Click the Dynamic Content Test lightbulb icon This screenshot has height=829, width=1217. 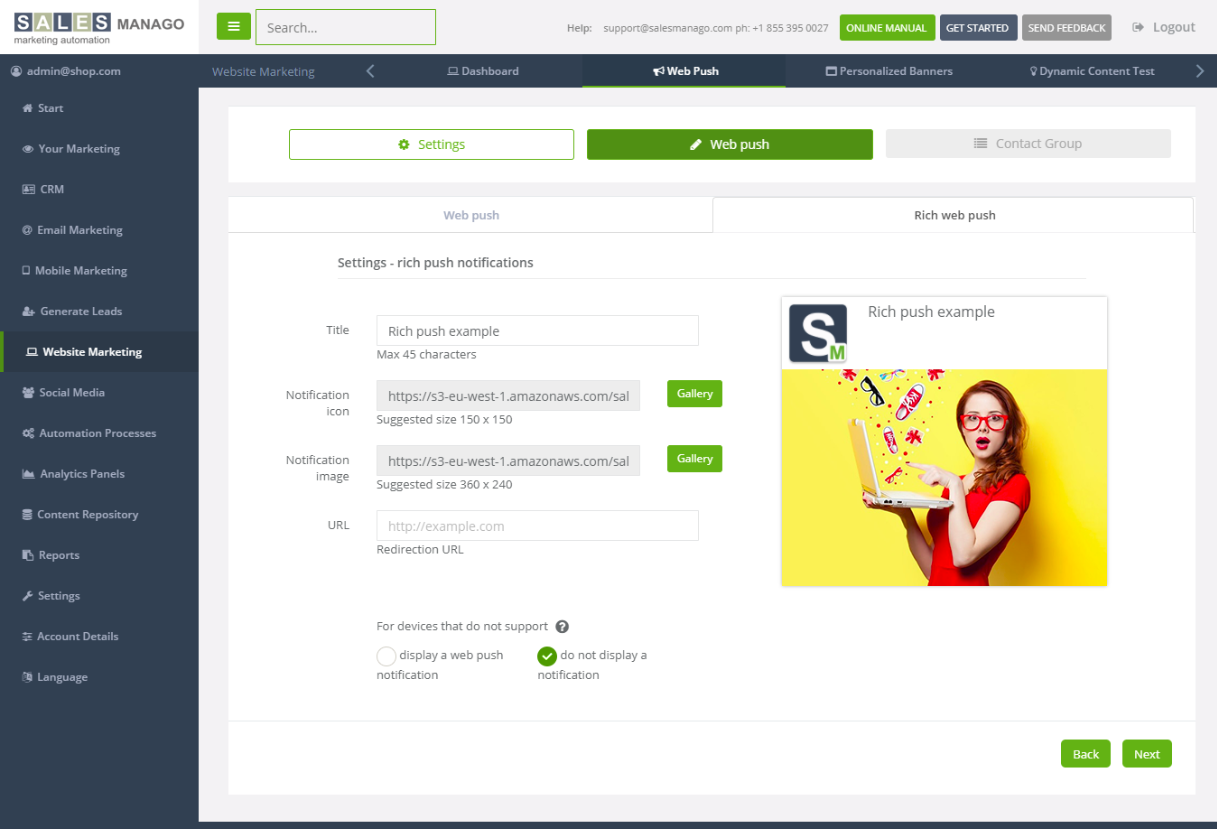coord(1034,71)
